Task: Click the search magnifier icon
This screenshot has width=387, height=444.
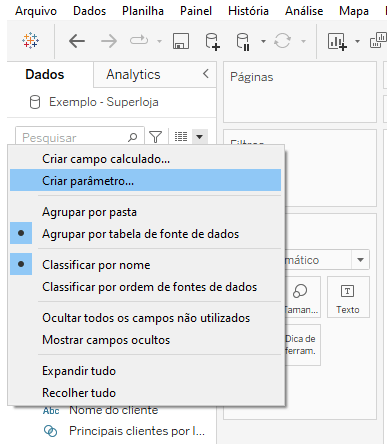Action: 132,137
